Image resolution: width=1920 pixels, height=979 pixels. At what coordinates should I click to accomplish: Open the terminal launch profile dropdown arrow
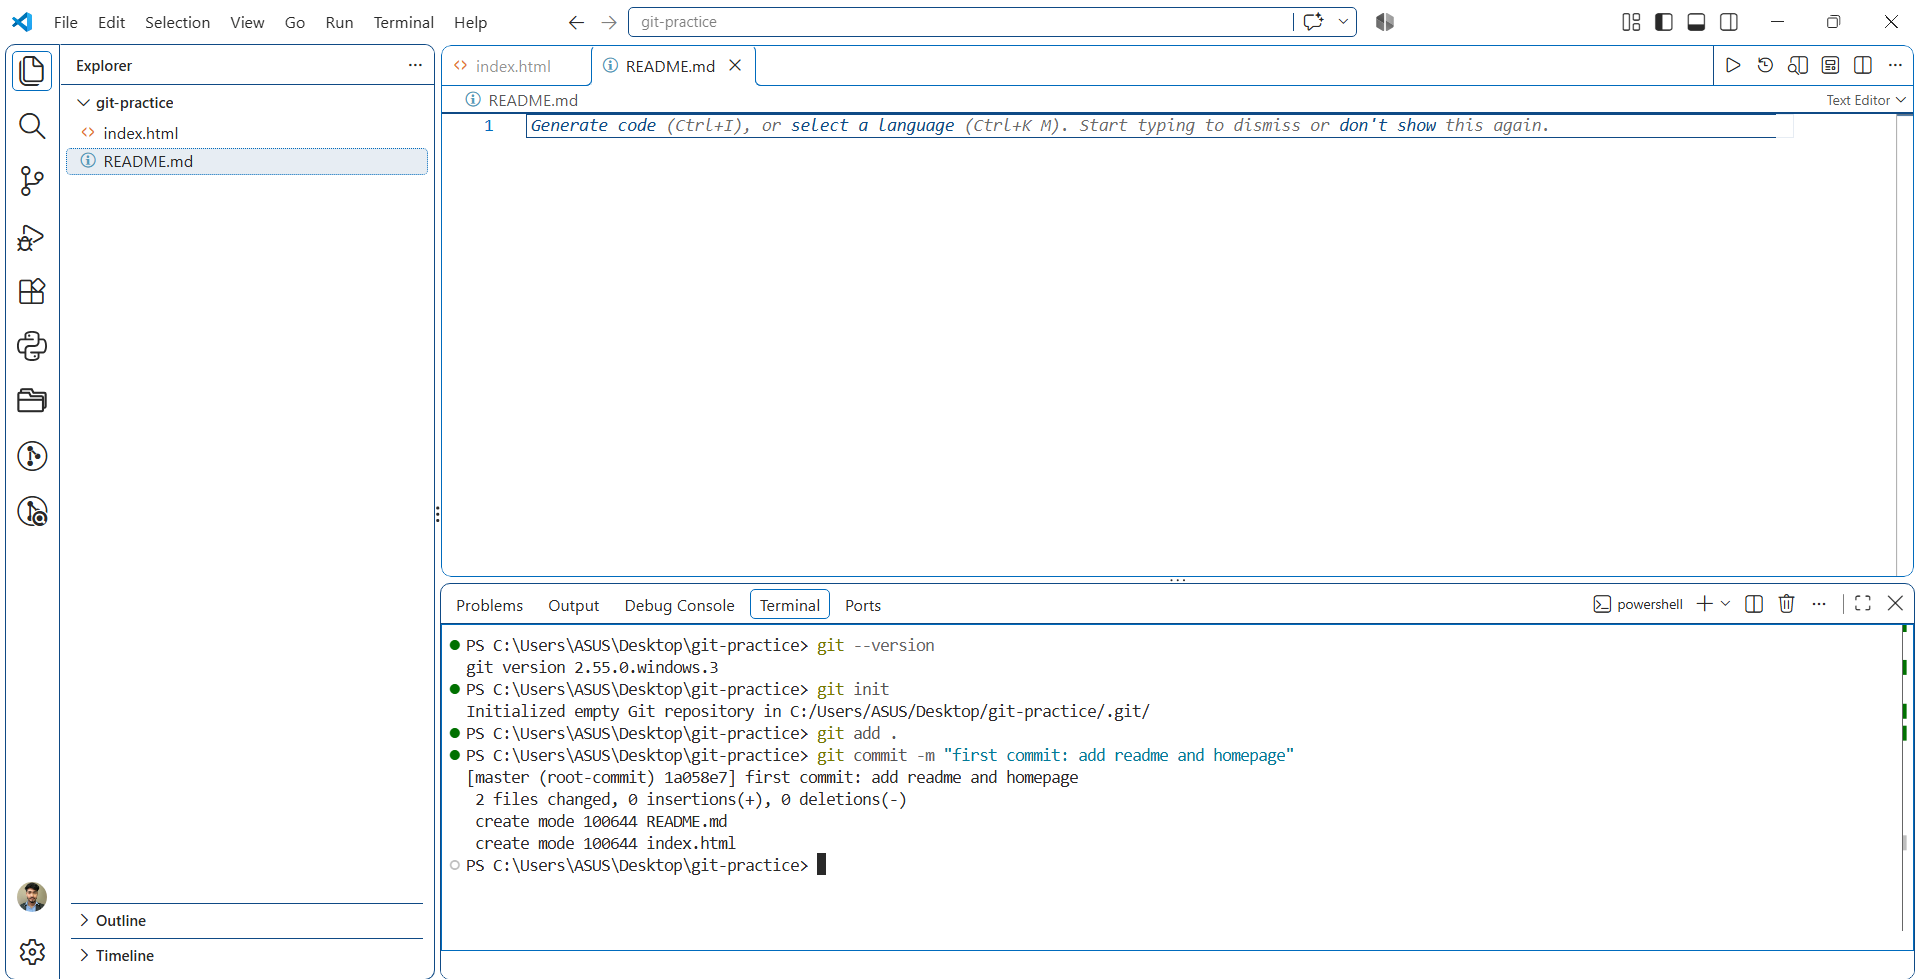click(x=1726, y=604)
